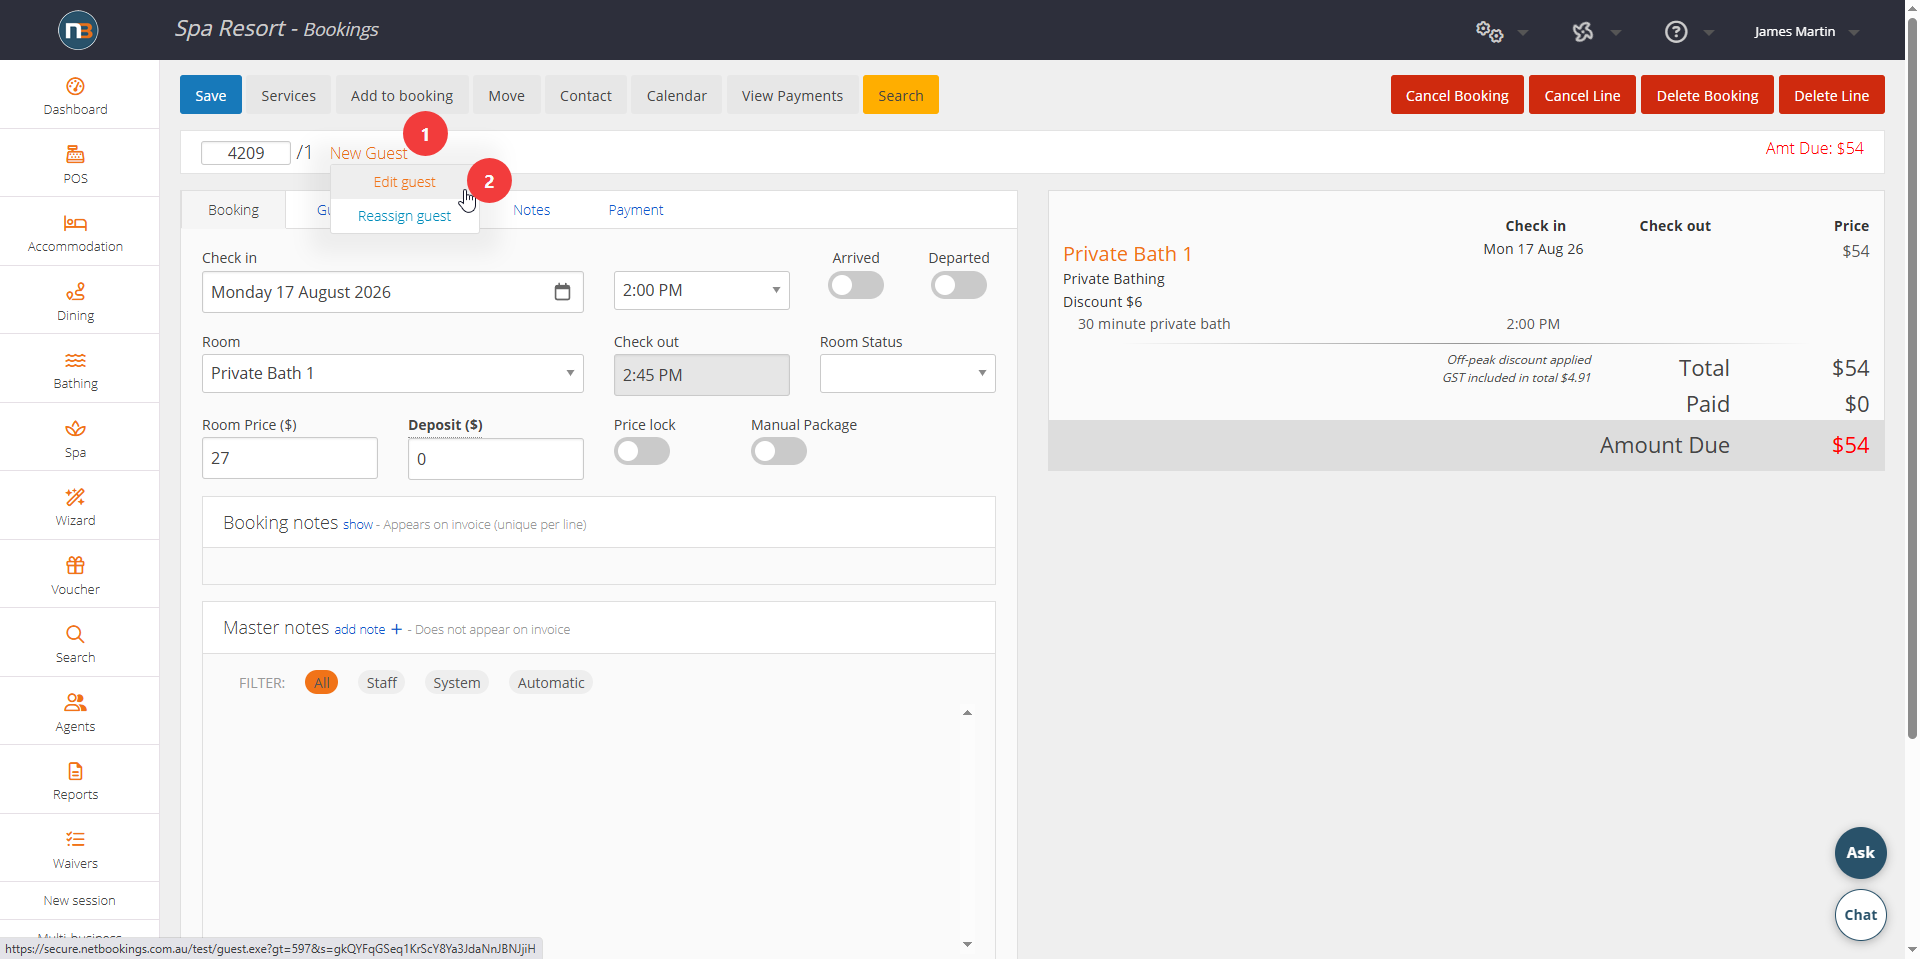This screenshot has height=959, width=1920.
Task: Click the Contact button
Action: tap(585, 95)
